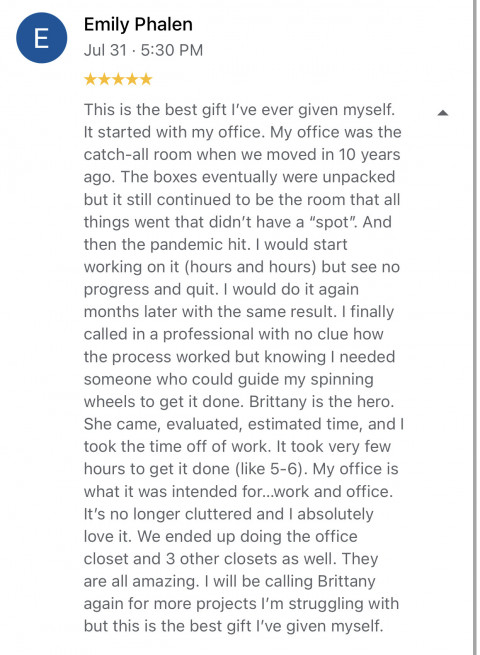The height and width of the screenshot is (655, 480).
Task: Click the second gold rating star
Action: click(x=104, y=79)
